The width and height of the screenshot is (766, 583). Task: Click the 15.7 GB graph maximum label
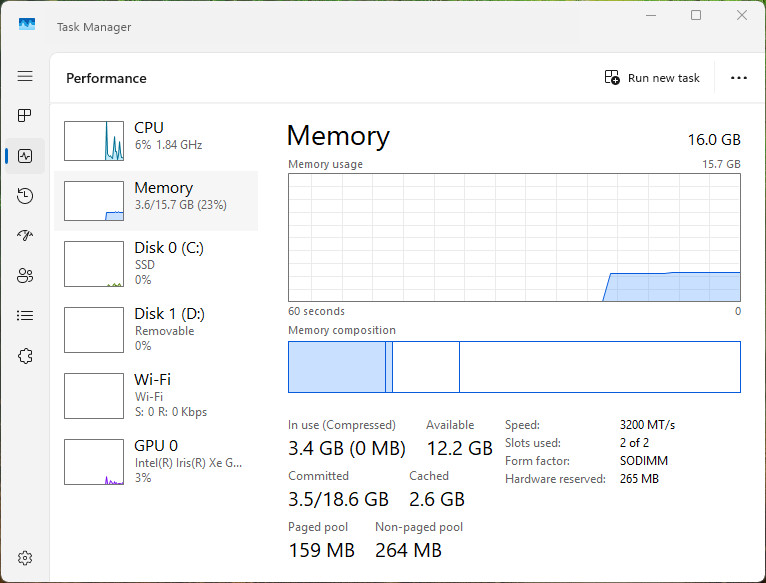(721, 164)
